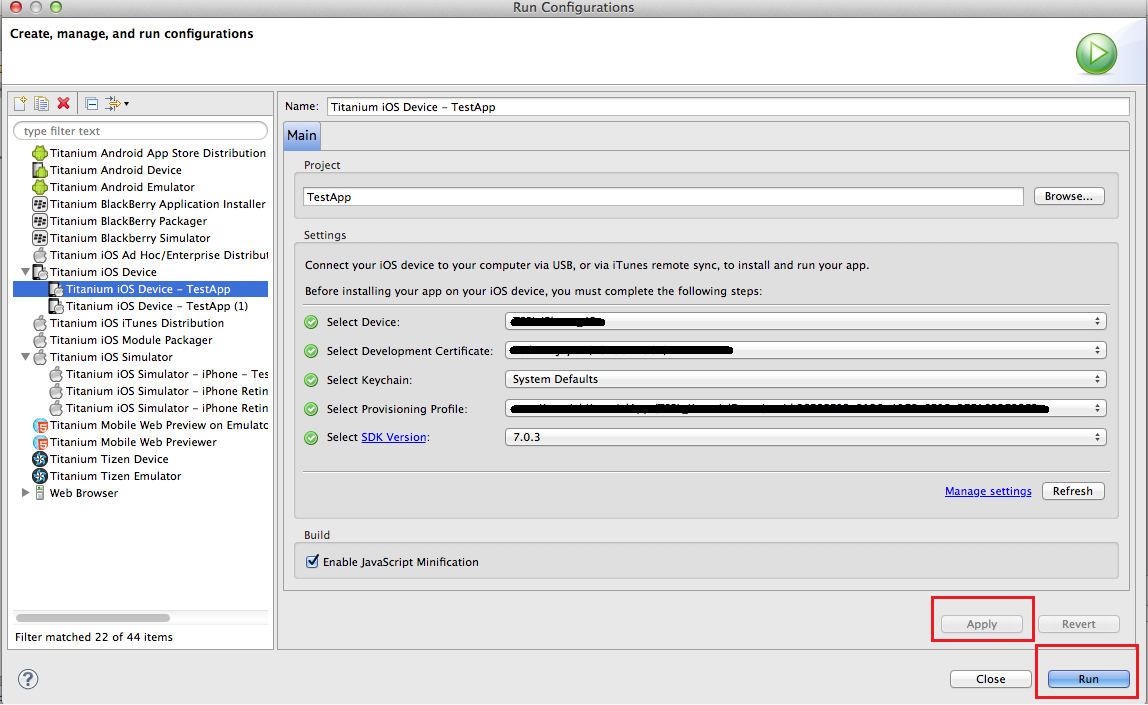Click the New launch configuration icon
This screenshot has width=1148, height=705.
coord(20,103)
